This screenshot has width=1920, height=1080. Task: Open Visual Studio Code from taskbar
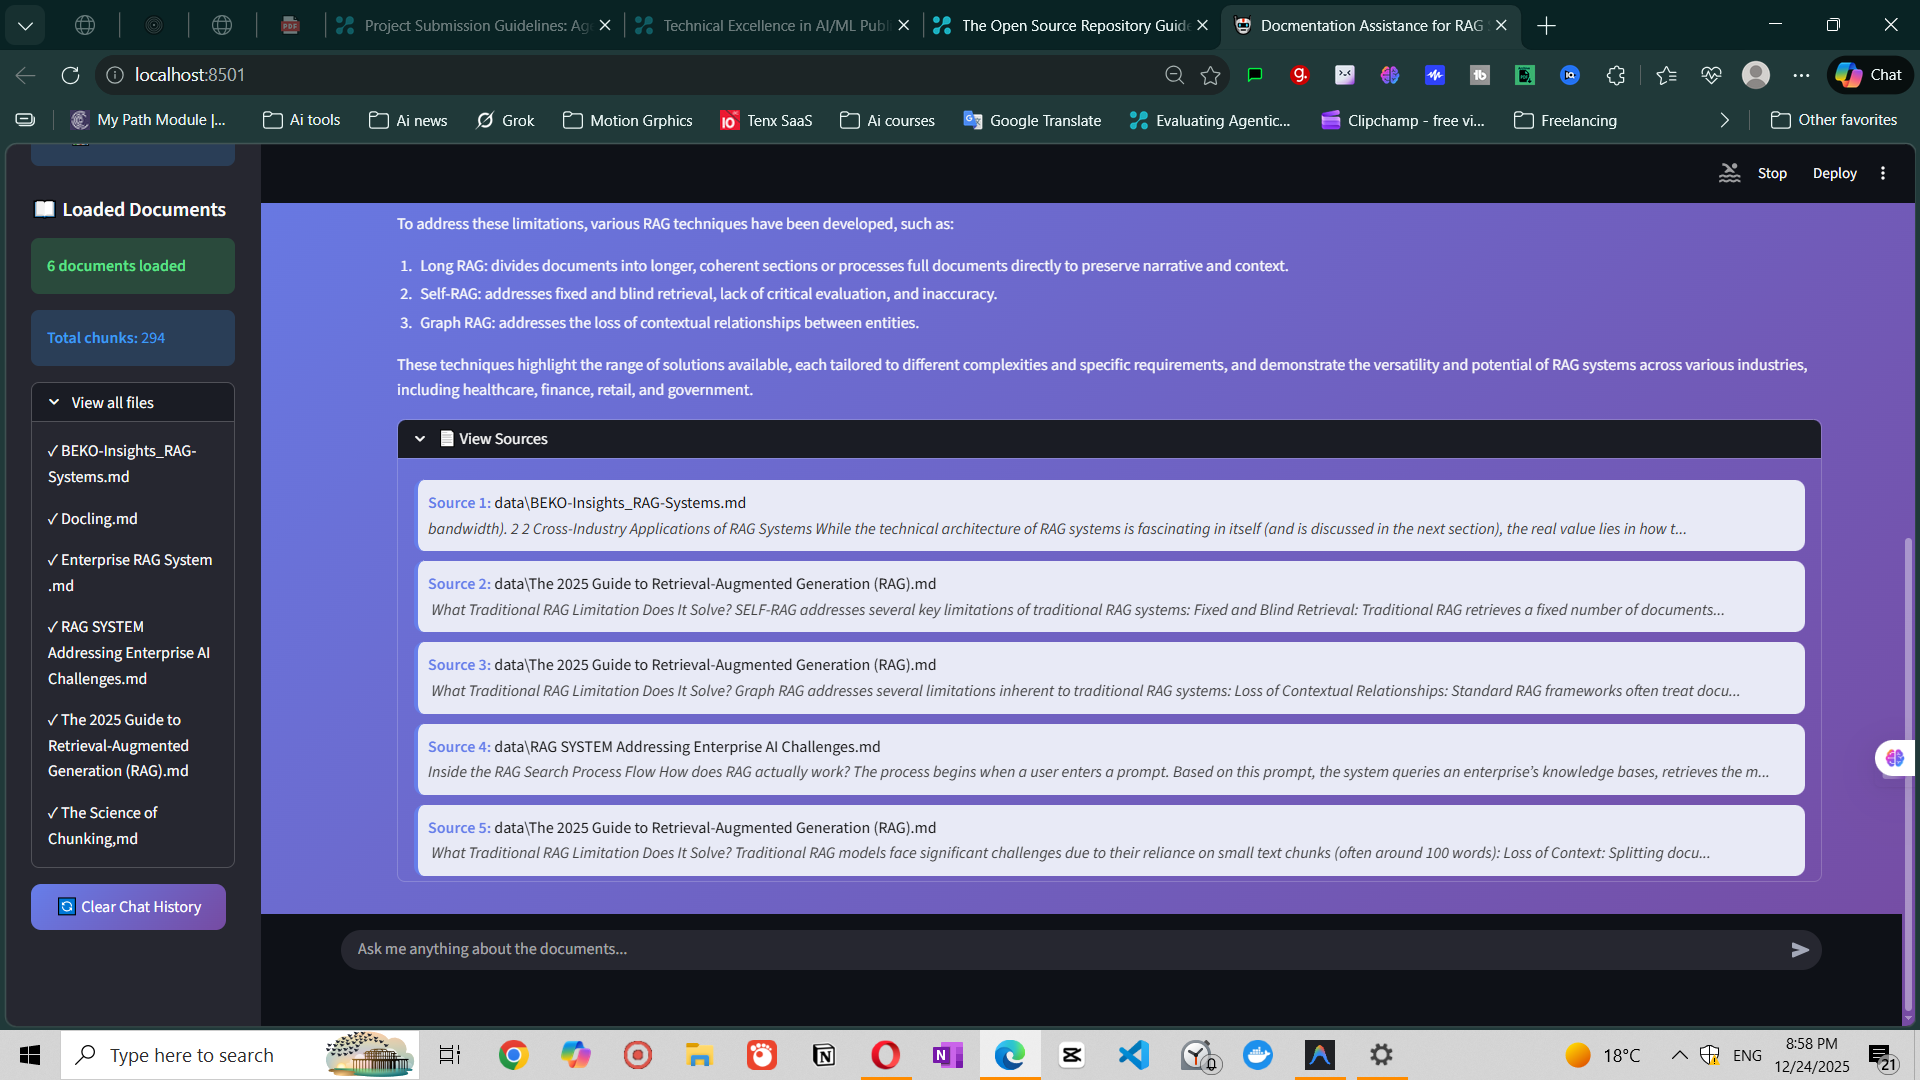[1134, 1055]
